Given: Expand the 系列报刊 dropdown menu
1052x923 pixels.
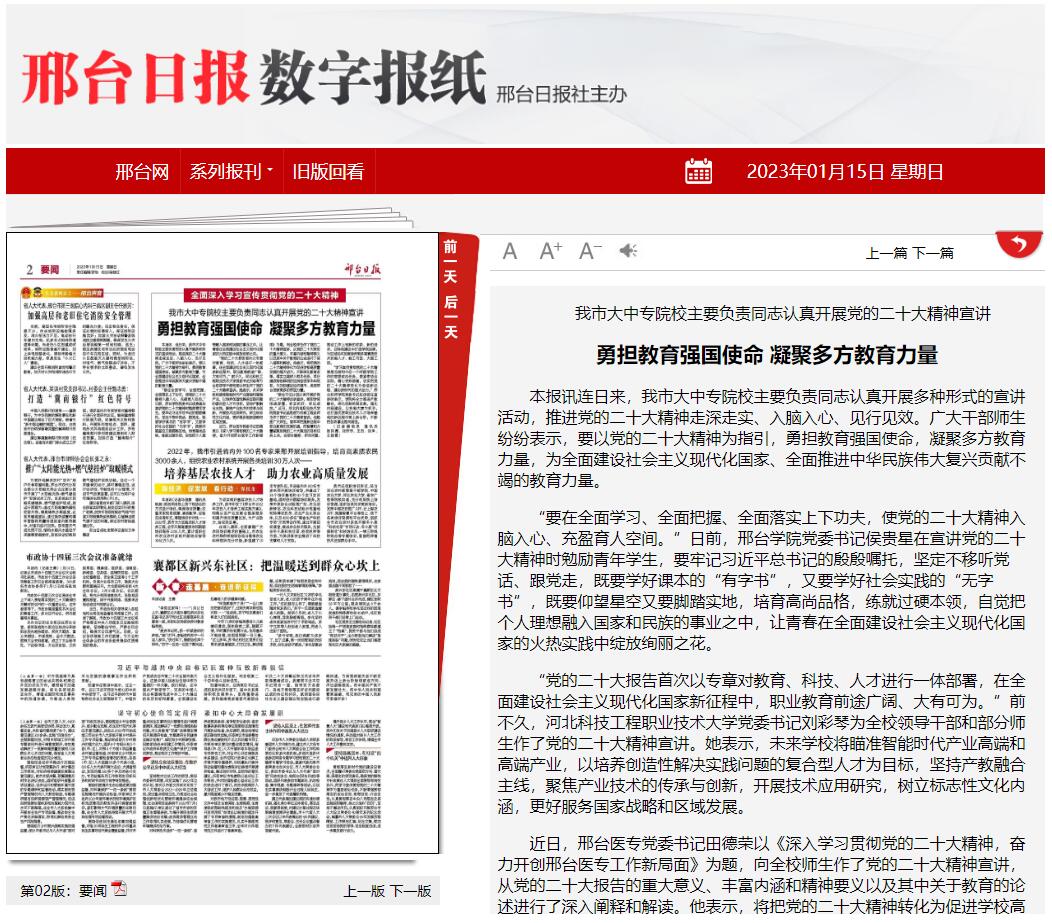Looking at the screenshot, I should click(231, 171).
